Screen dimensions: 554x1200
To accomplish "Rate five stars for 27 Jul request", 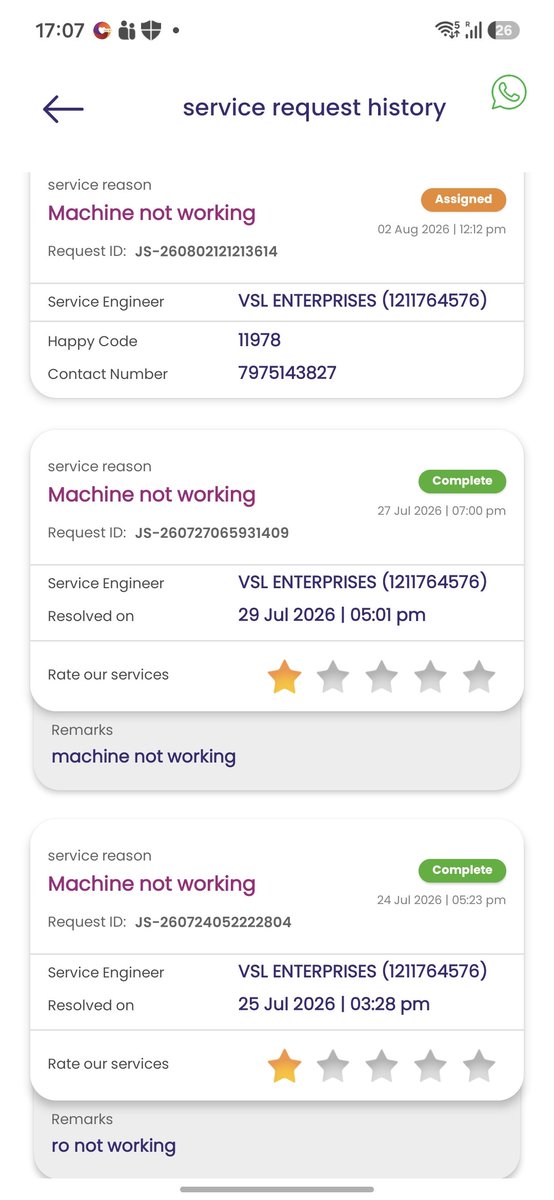I will pyautogui.click(x=480, y=677).
